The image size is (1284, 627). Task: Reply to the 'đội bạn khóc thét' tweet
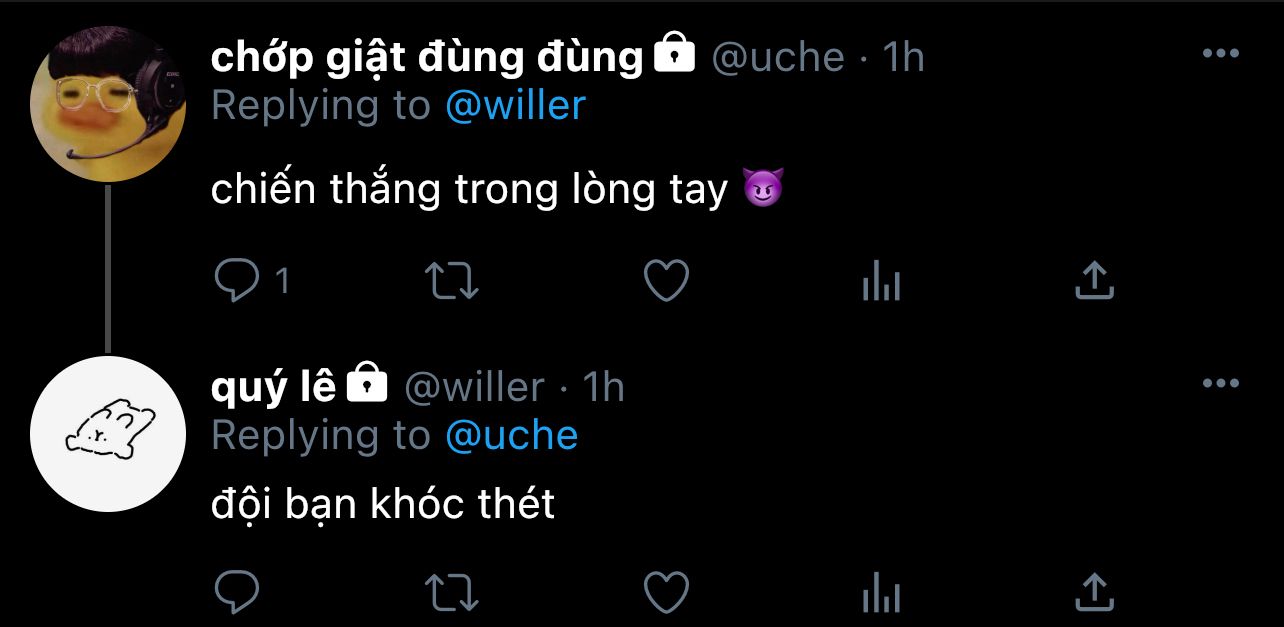(x=238, y=592)
